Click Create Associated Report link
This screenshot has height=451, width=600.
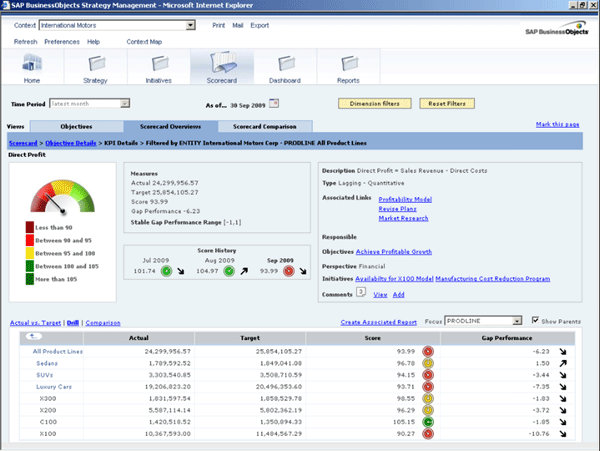378,322
